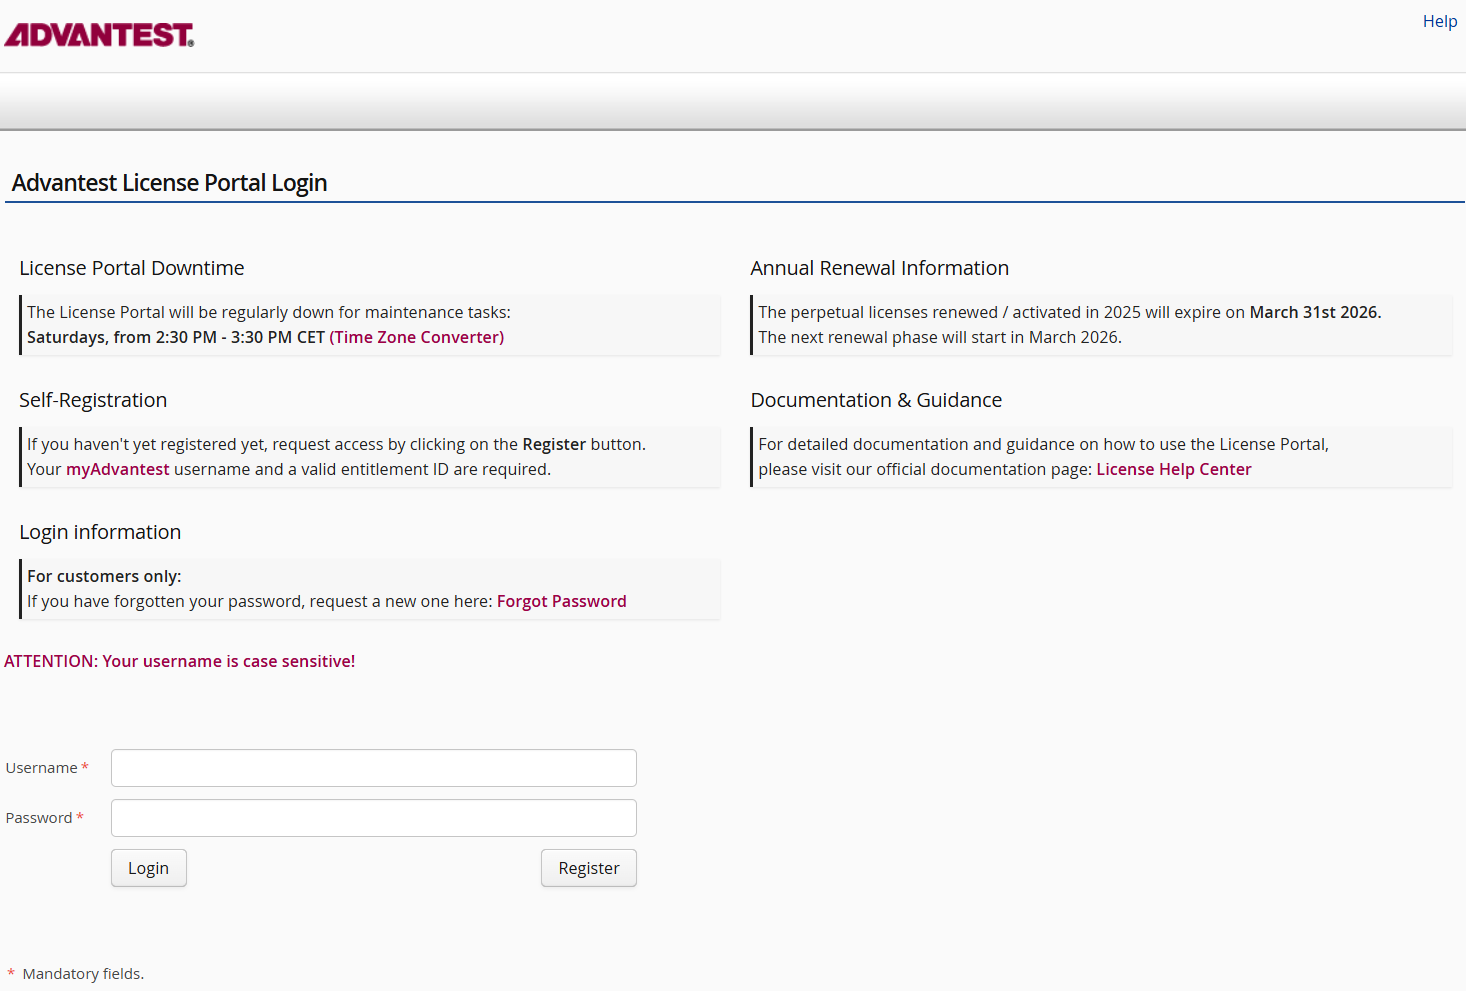This screenshot has width=1466, height=991.
Task: Visit the License Help Center link
Action: pyautogui.click(x=1173, y=469)
